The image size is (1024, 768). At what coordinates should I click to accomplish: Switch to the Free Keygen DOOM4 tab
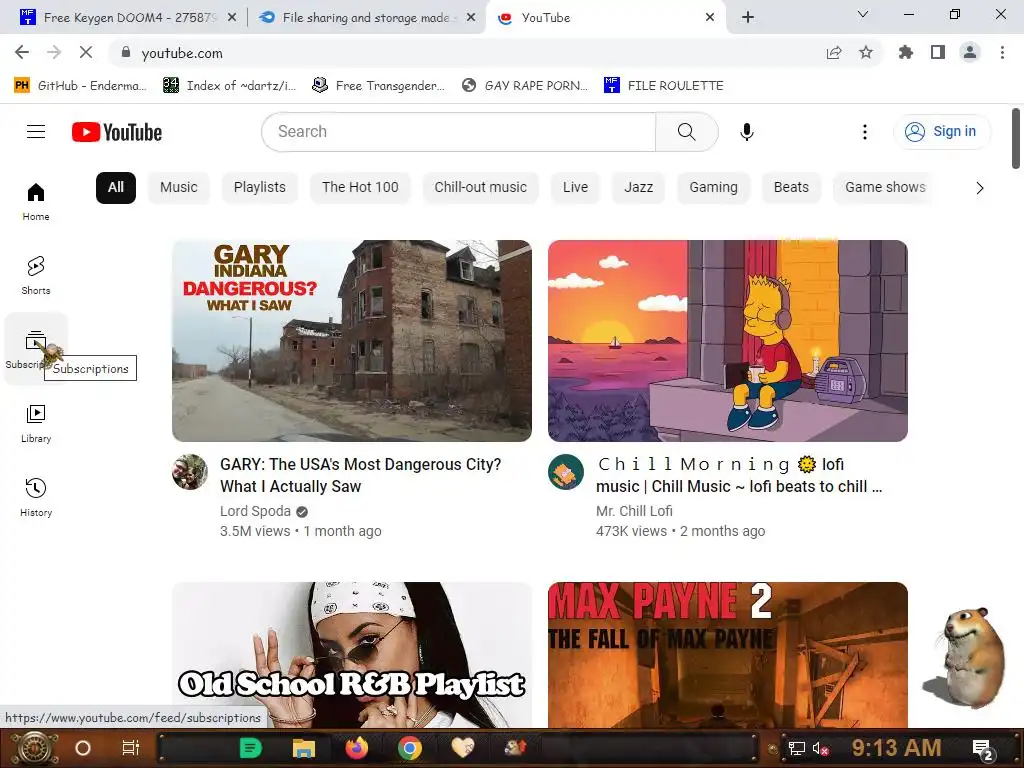(x=129, y=18)
